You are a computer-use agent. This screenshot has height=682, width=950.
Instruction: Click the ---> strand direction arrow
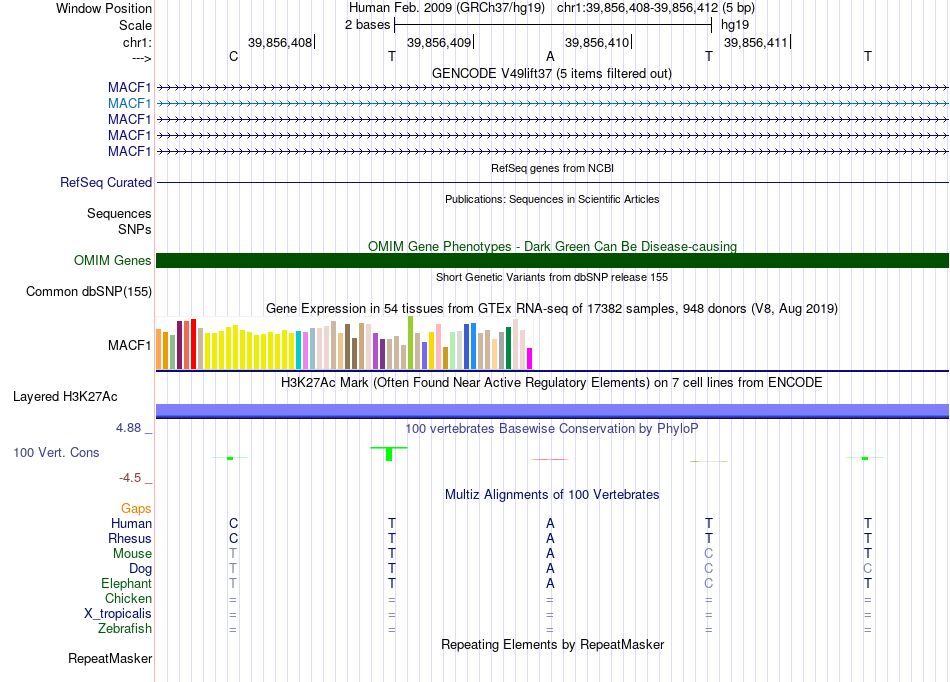[142, 58]
